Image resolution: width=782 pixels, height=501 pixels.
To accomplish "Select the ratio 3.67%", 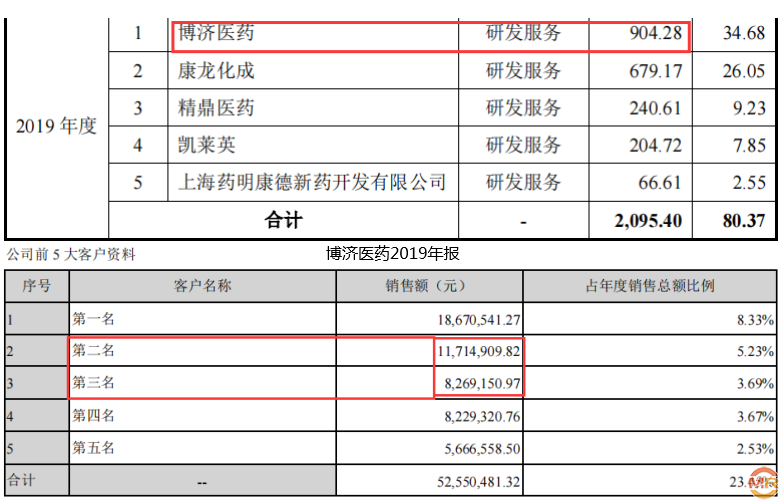I will tap(756, 417).
